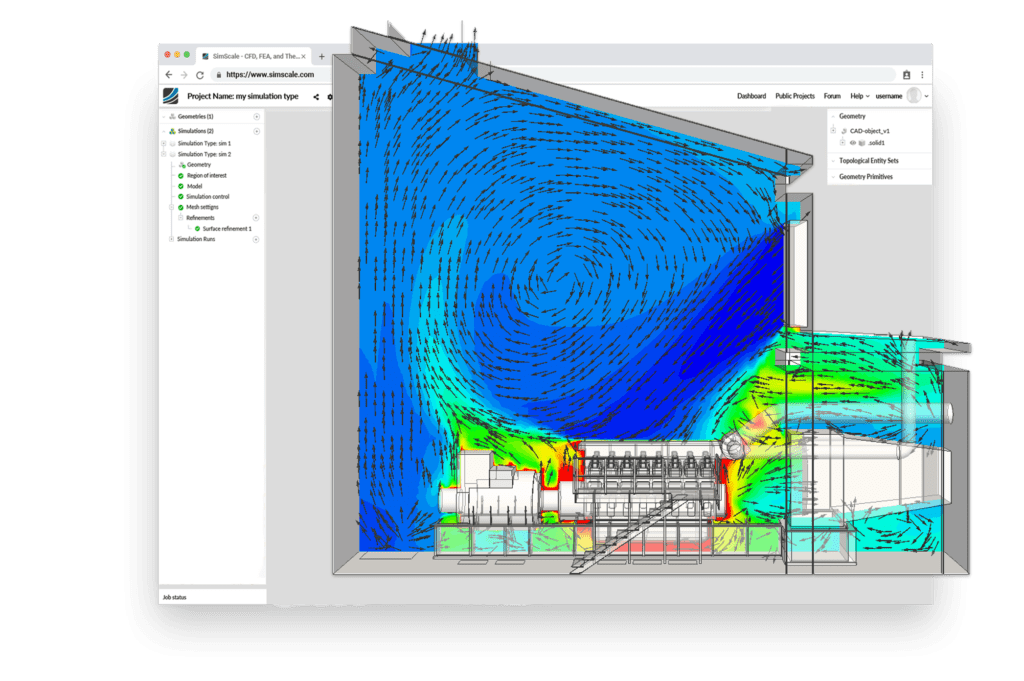Select Surface refinement 1 in the tree
The image size is (1024, 681).
point(226,228)
